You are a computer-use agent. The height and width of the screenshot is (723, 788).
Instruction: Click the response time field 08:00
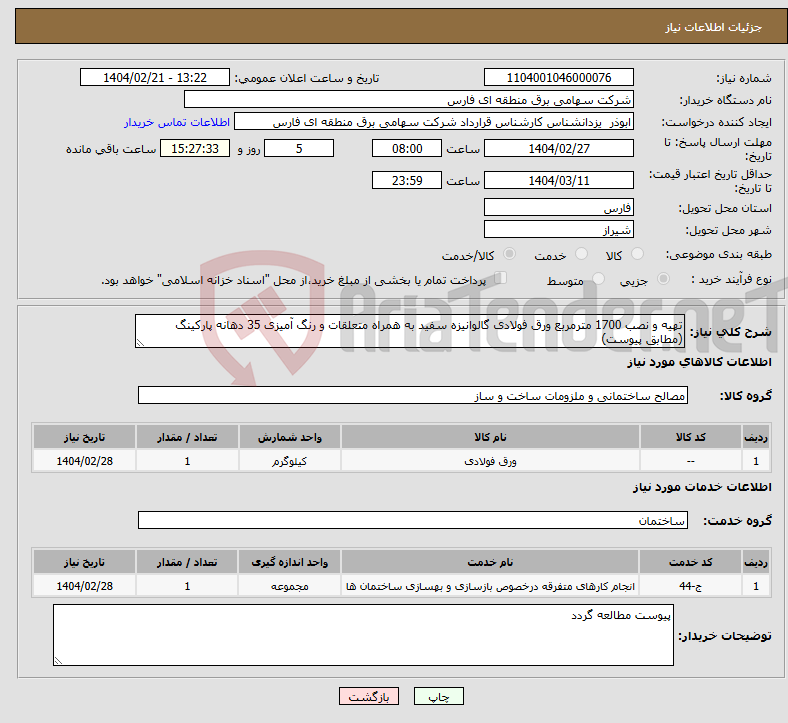407,148
